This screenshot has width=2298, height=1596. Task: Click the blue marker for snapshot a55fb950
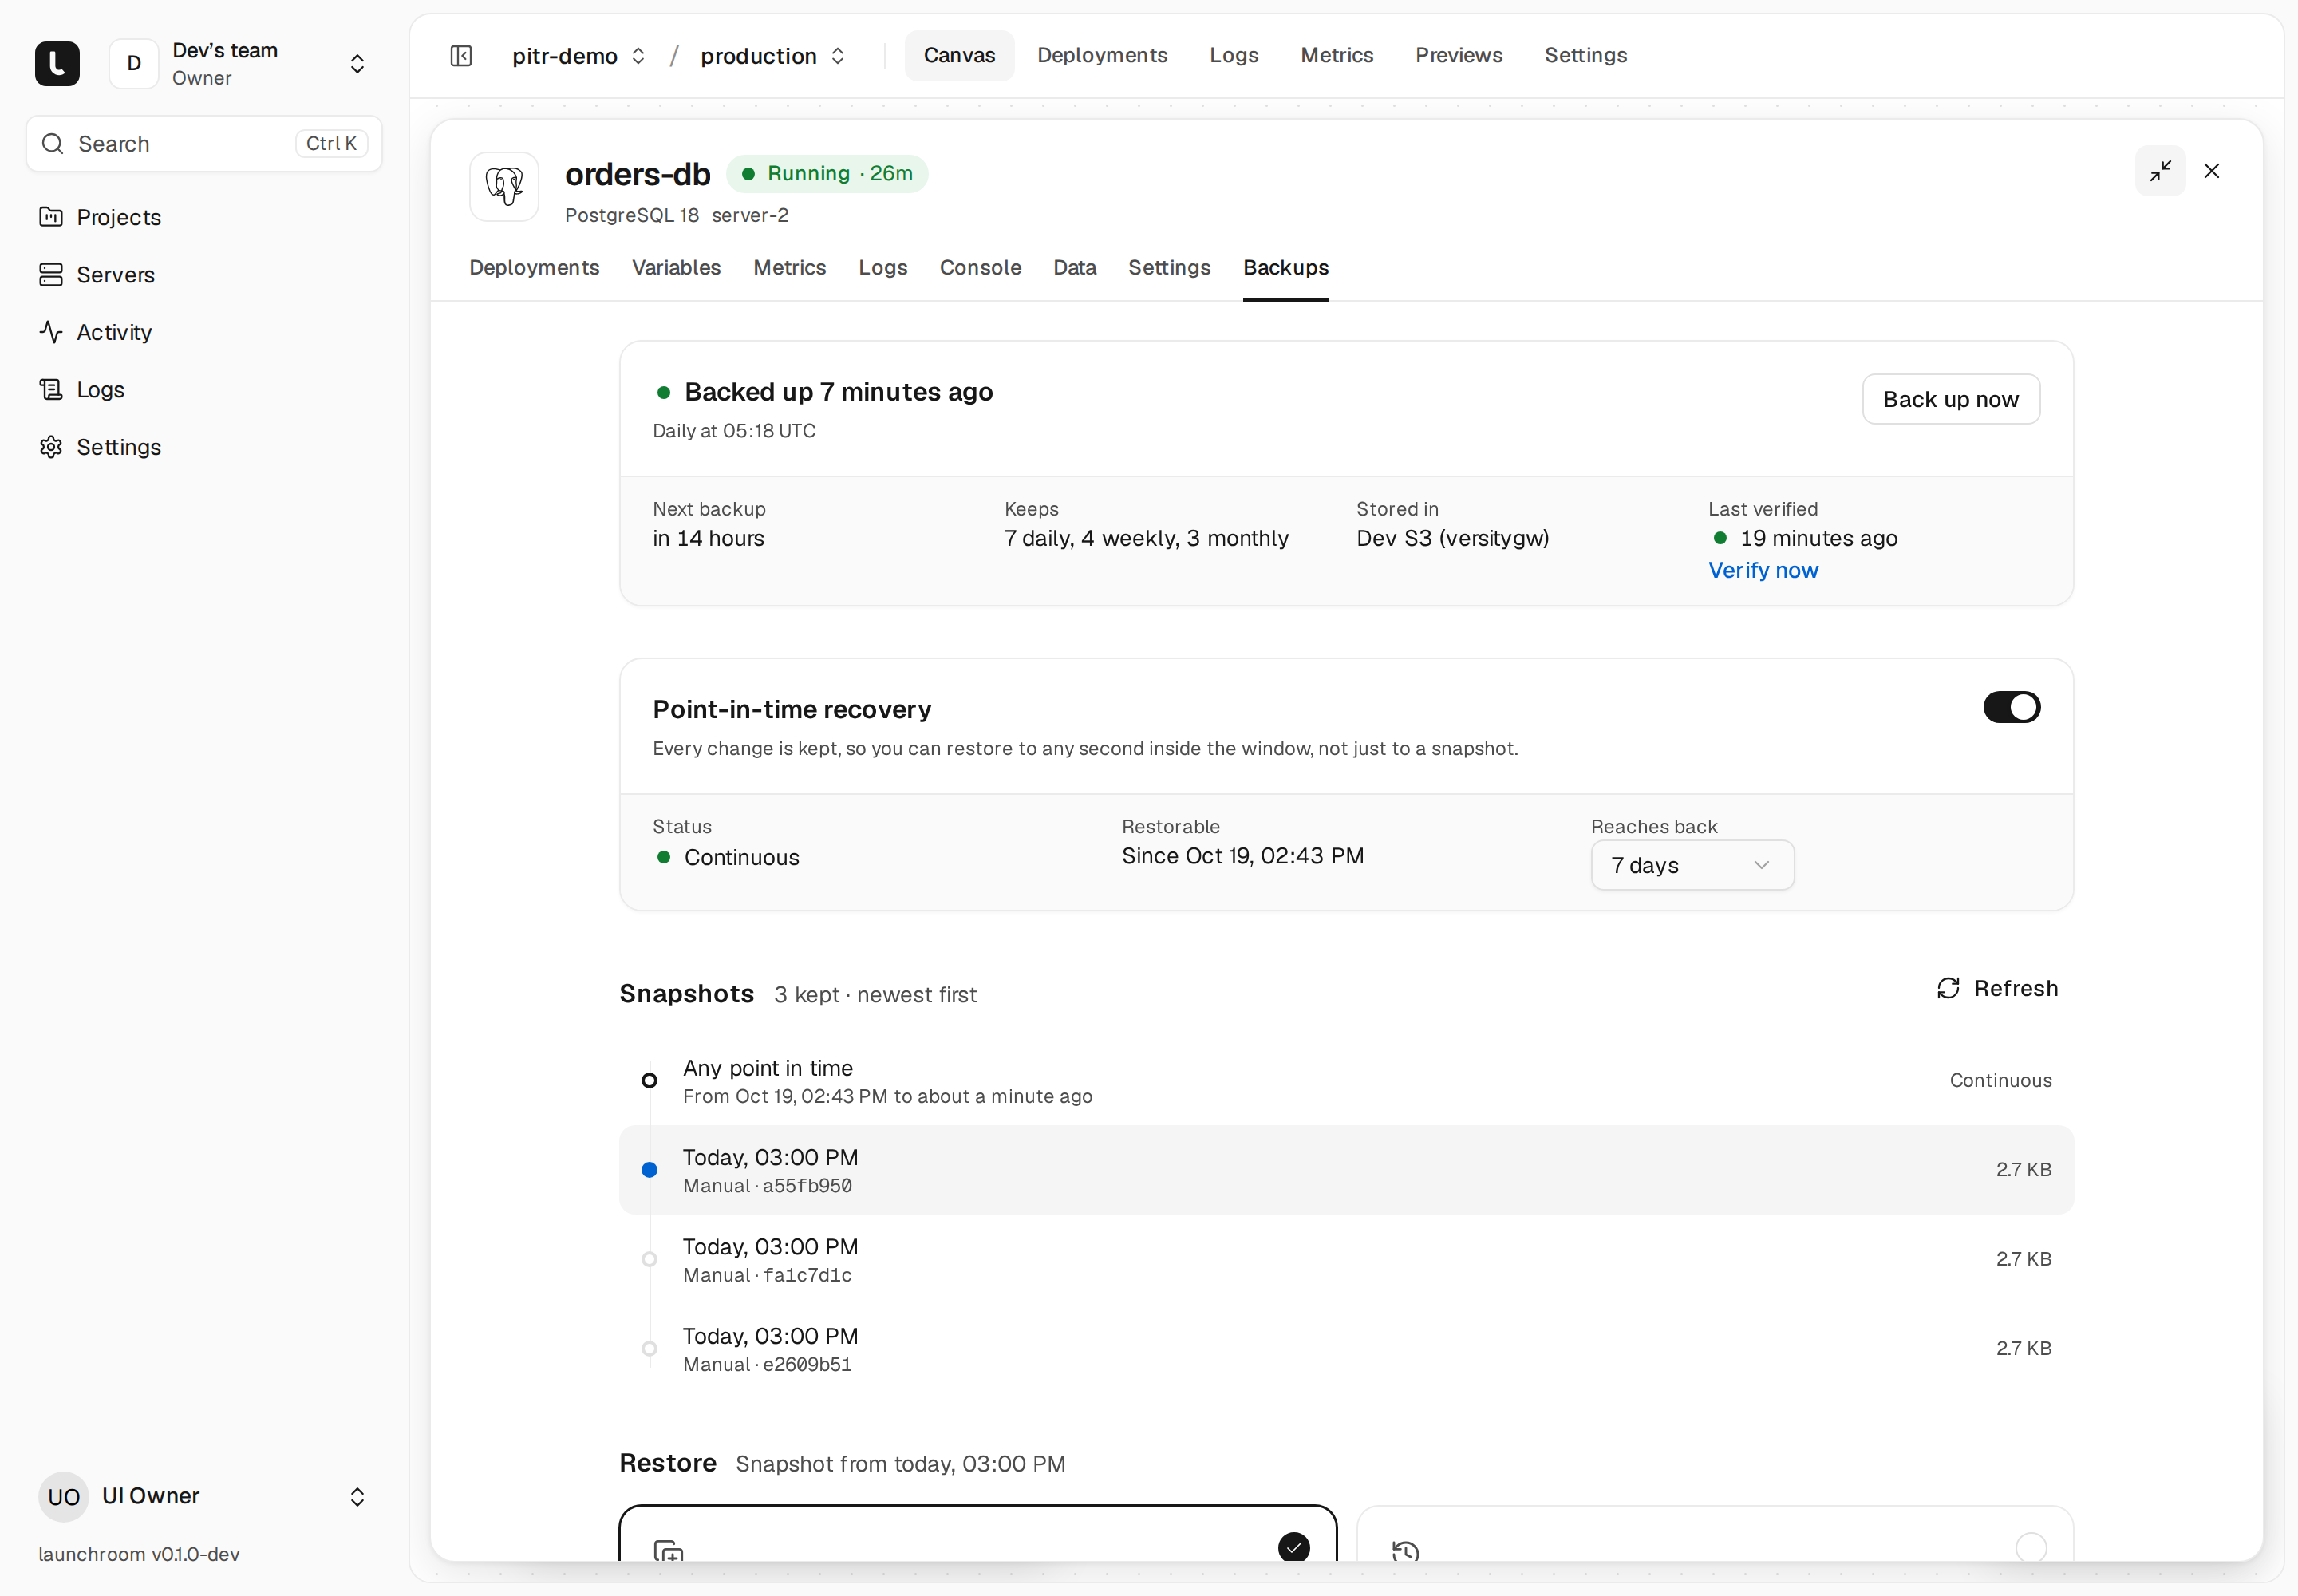click(649, 1170)
